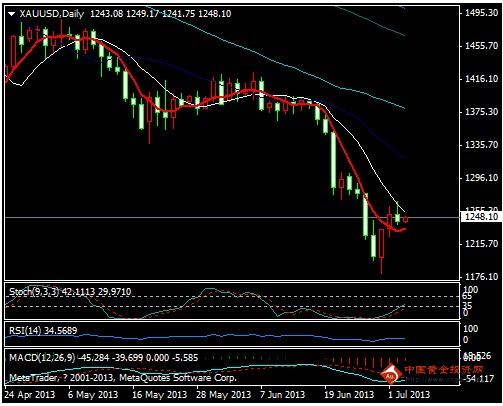Image resolution: width=503 pixels, height=406 pixels.
Task: Click the triangle icon beside XAUUSD,Daily
Action: coord(12,14)
